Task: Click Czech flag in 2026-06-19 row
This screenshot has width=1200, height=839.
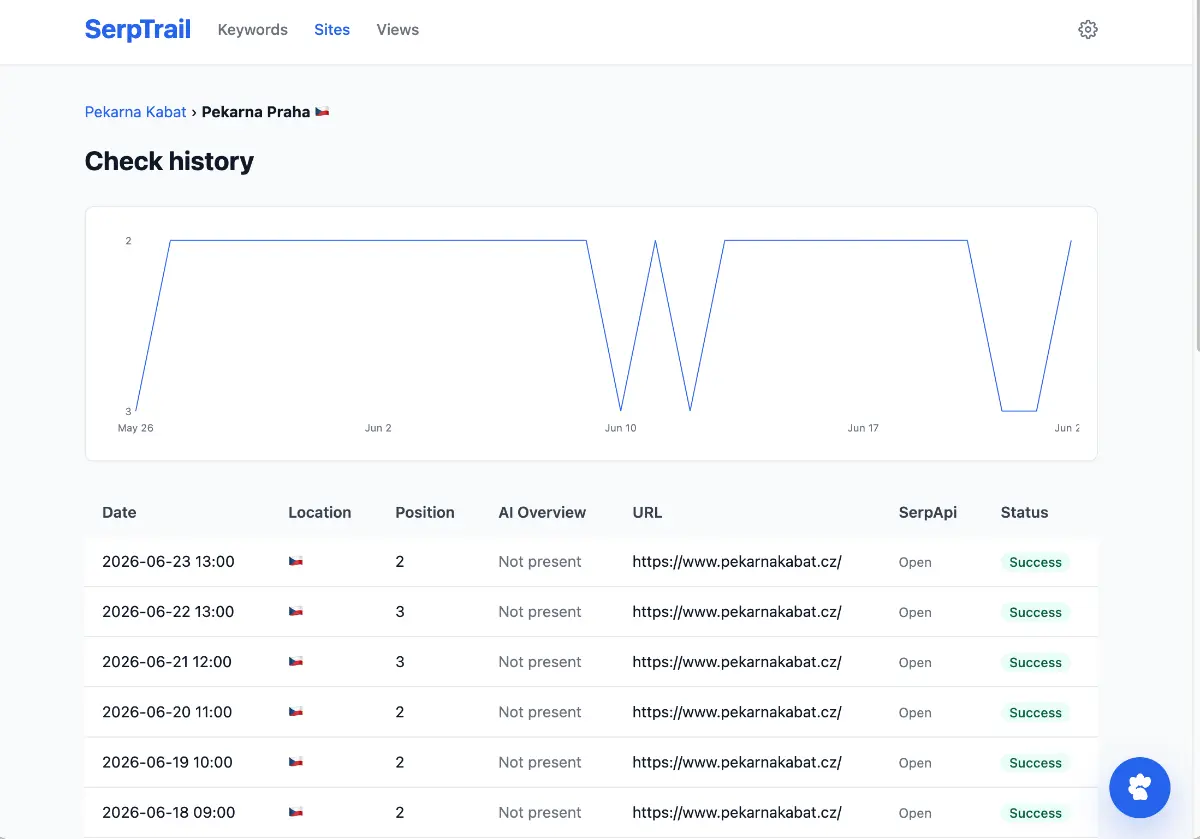Action: 296,762
